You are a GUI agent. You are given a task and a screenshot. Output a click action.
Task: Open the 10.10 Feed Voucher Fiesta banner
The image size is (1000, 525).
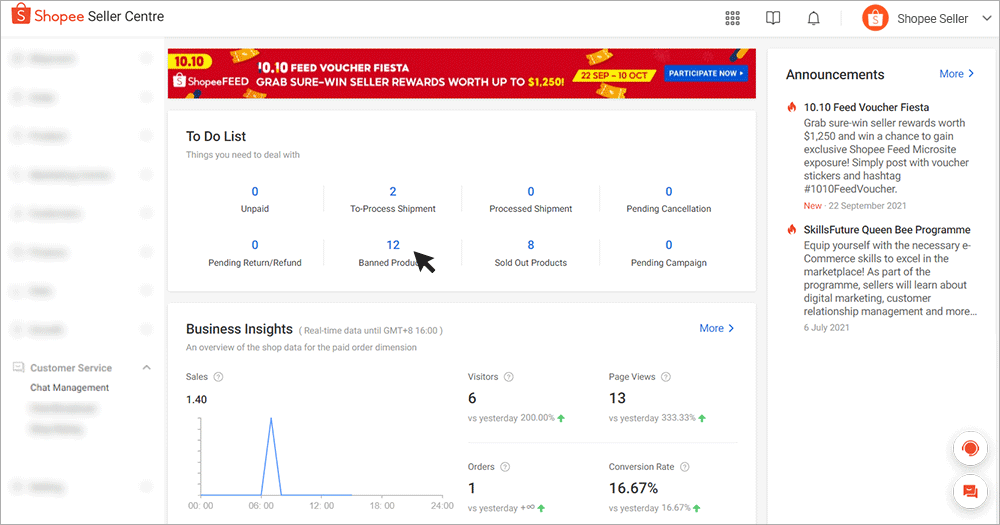coord(462,73)
